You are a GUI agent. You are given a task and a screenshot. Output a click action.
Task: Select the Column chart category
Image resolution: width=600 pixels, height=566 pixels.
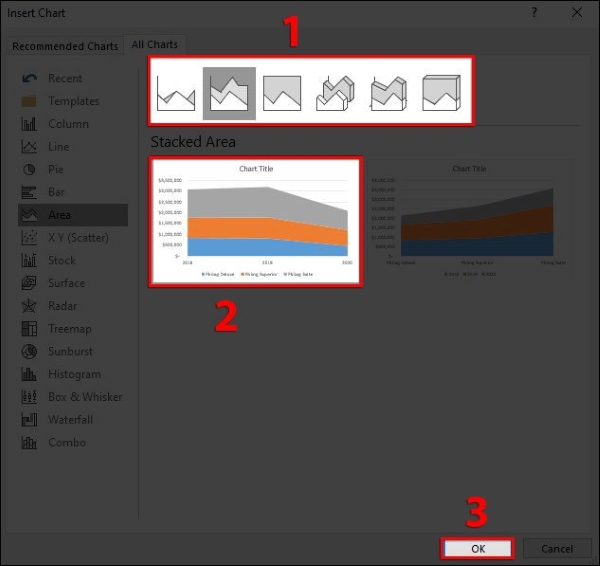pos(73,124)
